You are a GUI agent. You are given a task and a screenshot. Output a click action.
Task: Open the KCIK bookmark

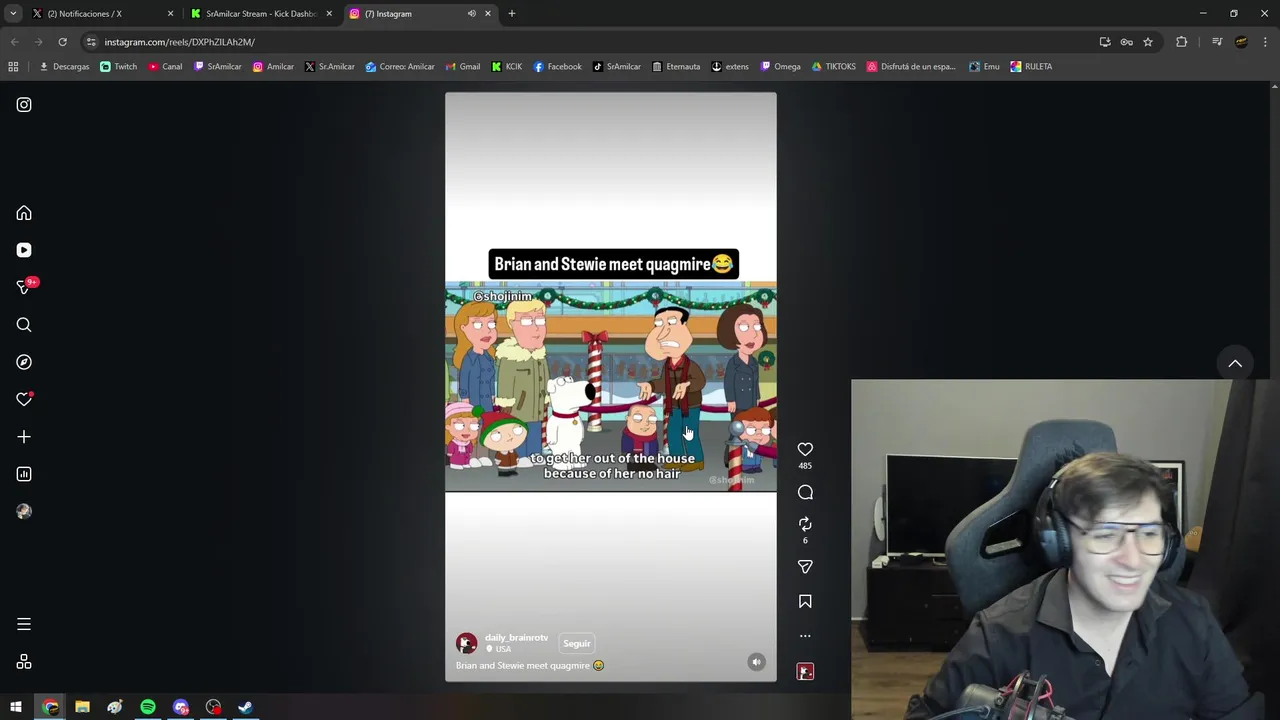coord(506,67)
